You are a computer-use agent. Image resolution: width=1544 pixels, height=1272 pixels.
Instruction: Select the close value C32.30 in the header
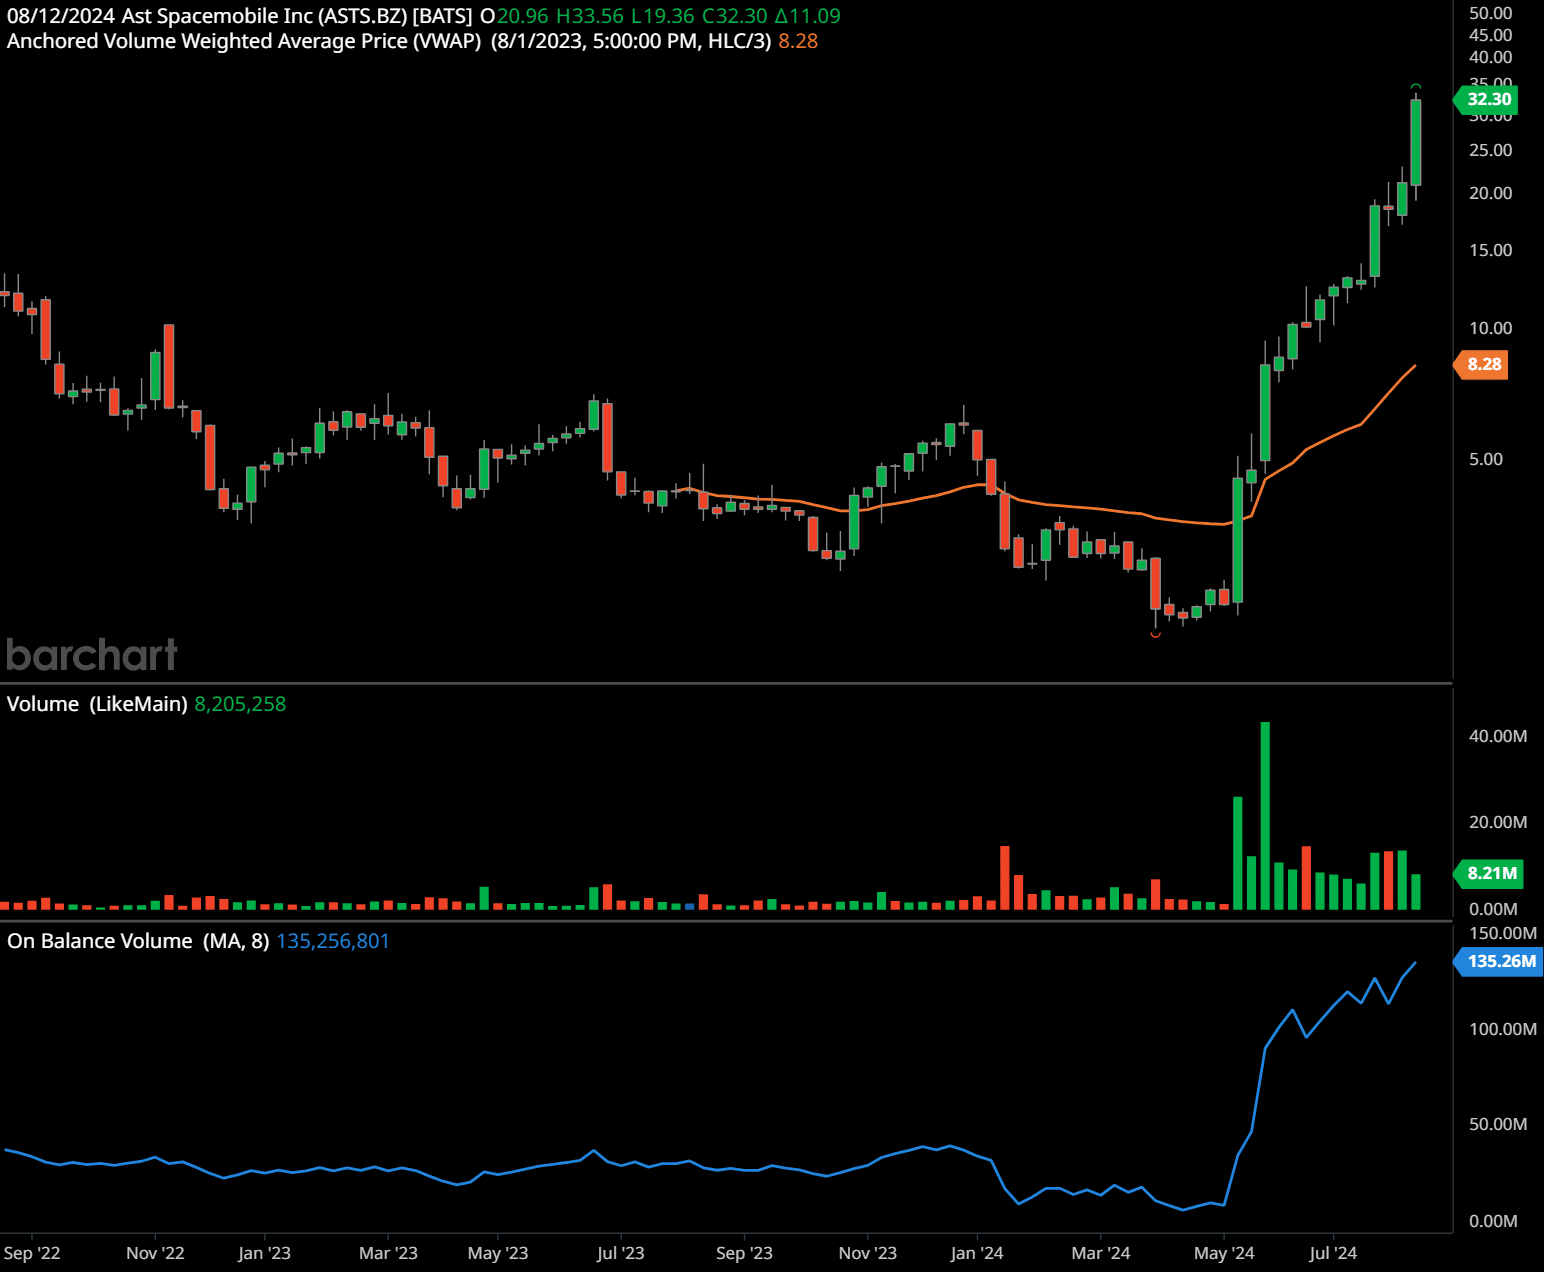[x=735, y=16]
